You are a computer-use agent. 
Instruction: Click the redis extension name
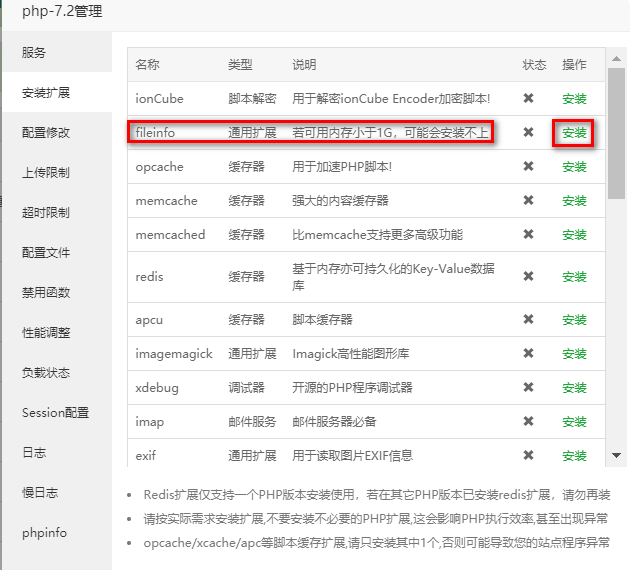(x=149, y=277)
